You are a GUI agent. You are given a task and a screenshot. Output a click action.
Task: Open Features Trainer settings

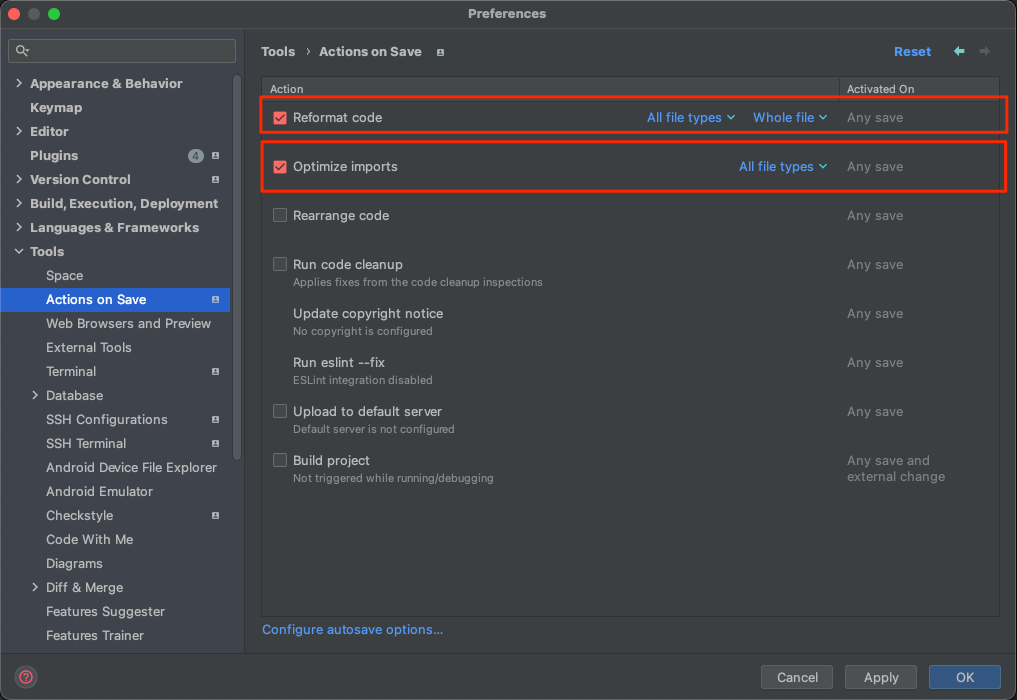click(x=95, y=636)
